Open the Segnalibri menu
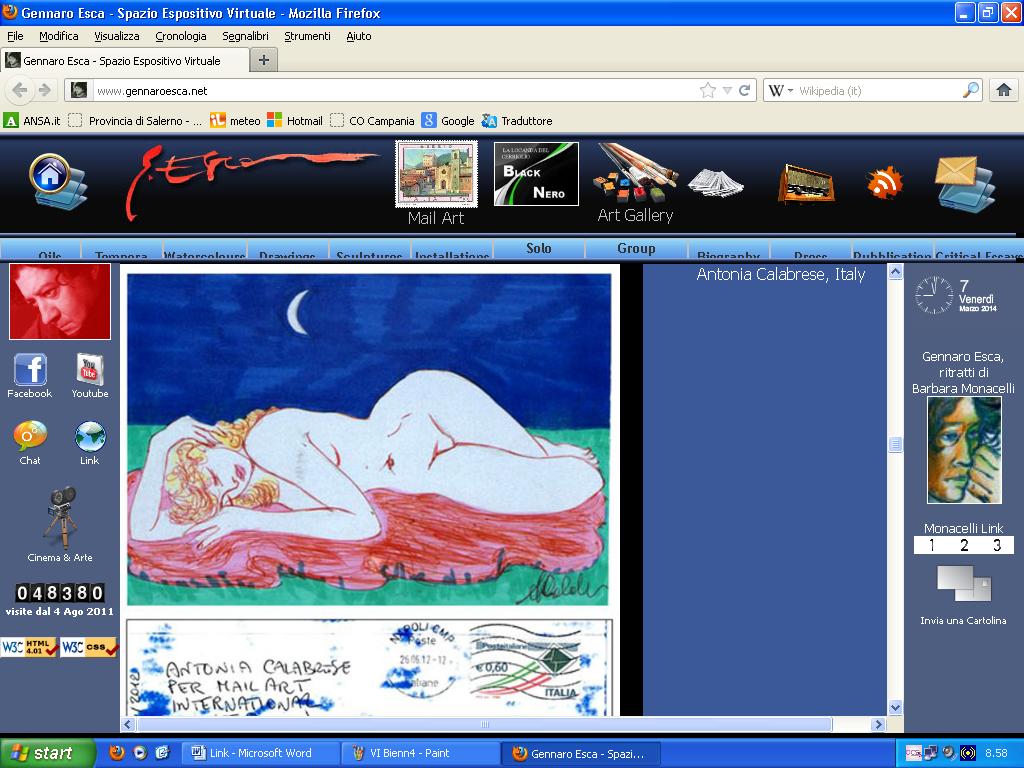 point(245,36)
